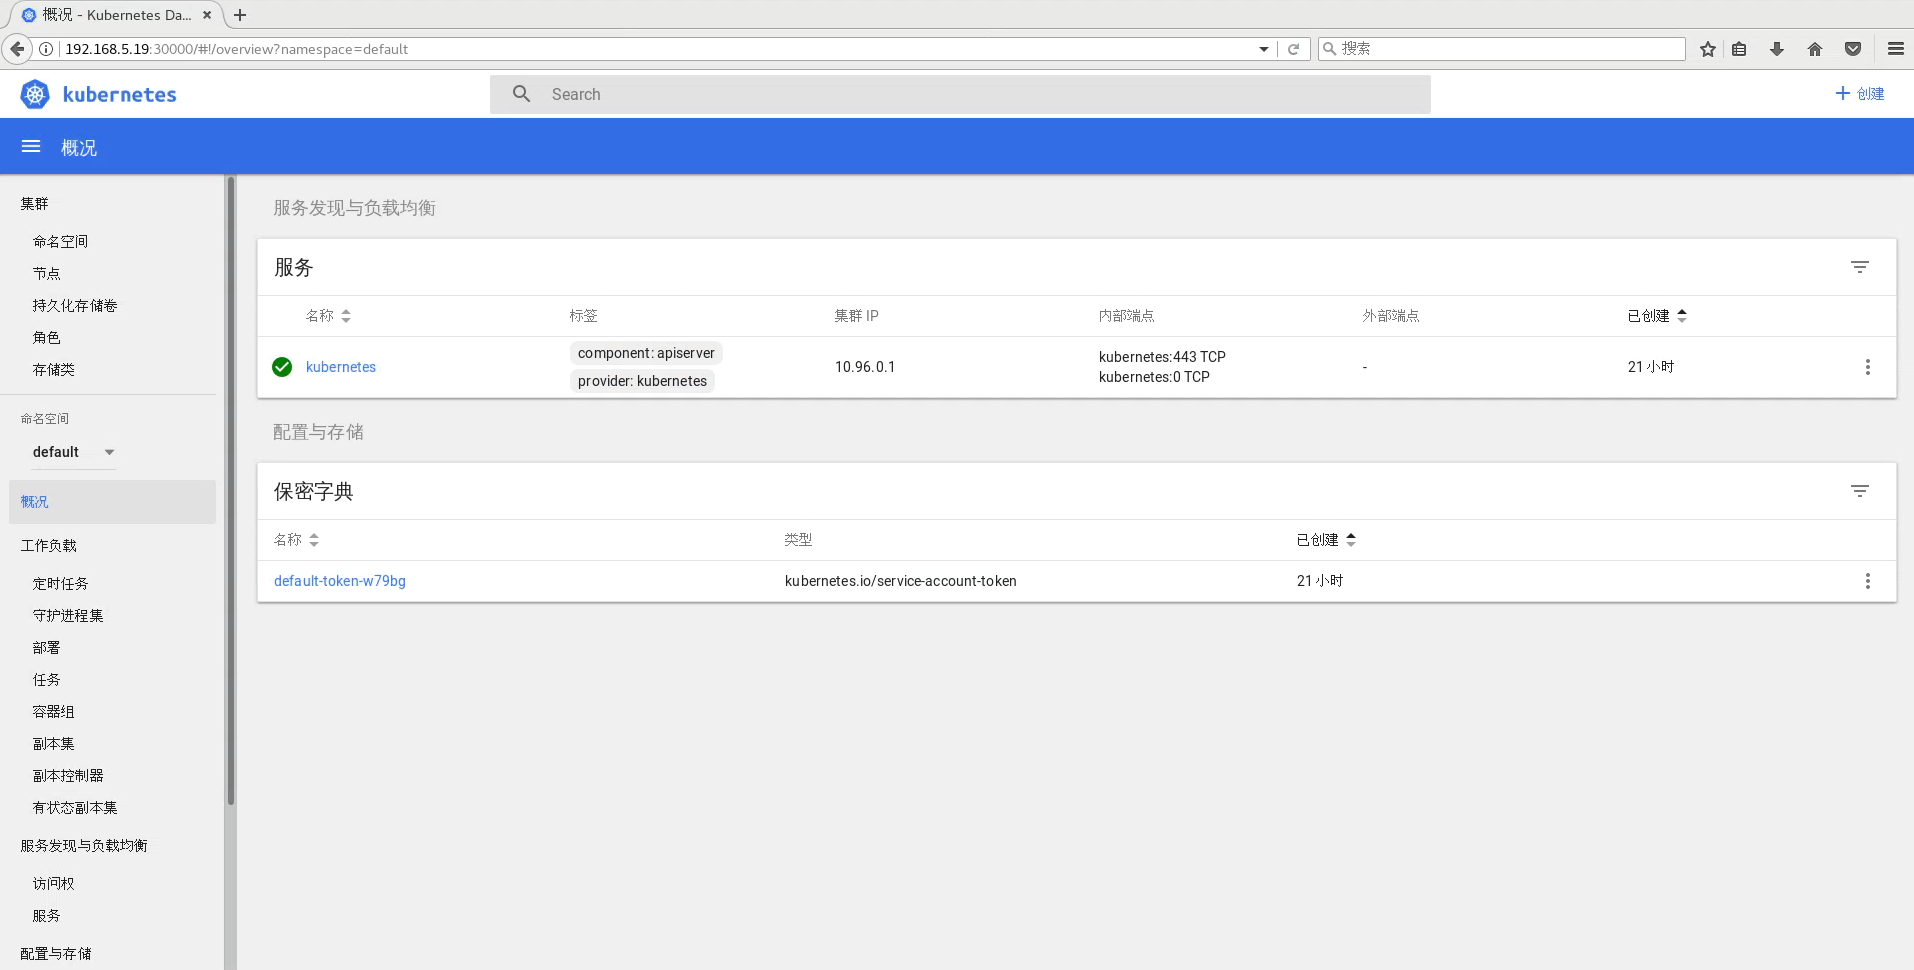Show site information icon in address bar
Image resolution: width=1914 pixels, height=970 pixels.
point(46,49)
